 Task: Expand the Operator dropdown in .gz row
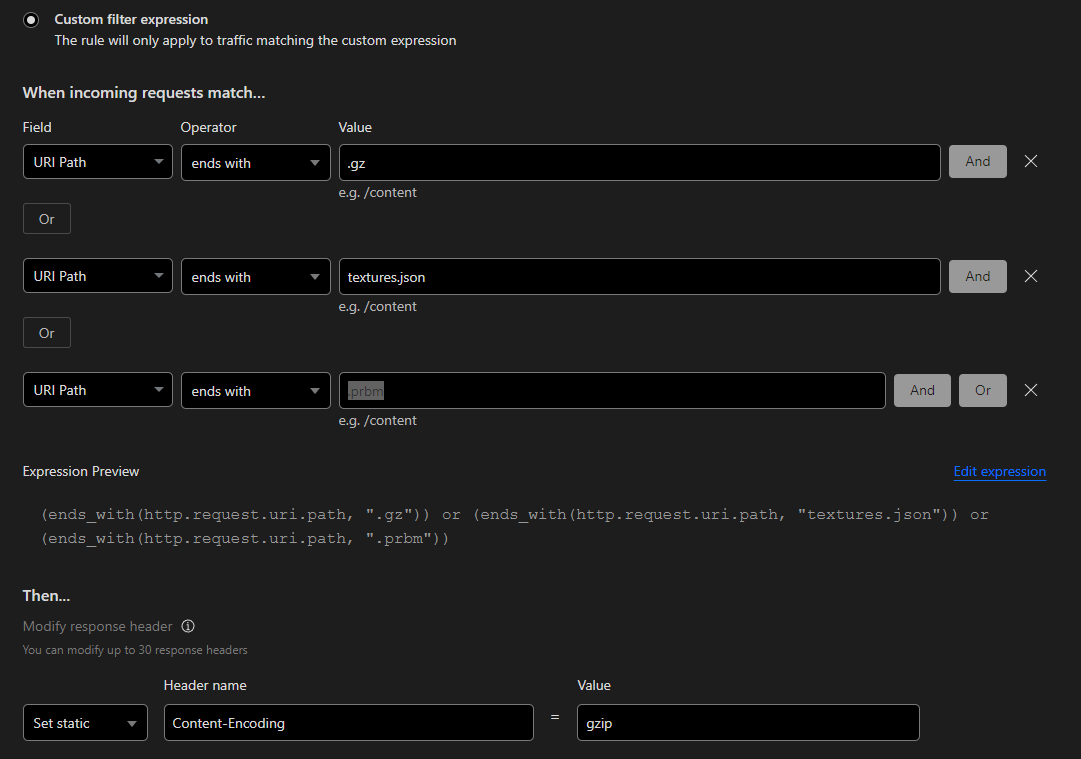tap(255, 163)
